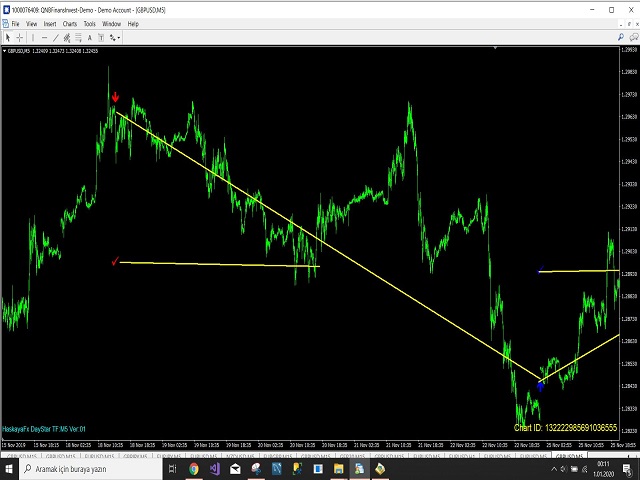Pick the vertical line drawing tool

pos(33,38)
